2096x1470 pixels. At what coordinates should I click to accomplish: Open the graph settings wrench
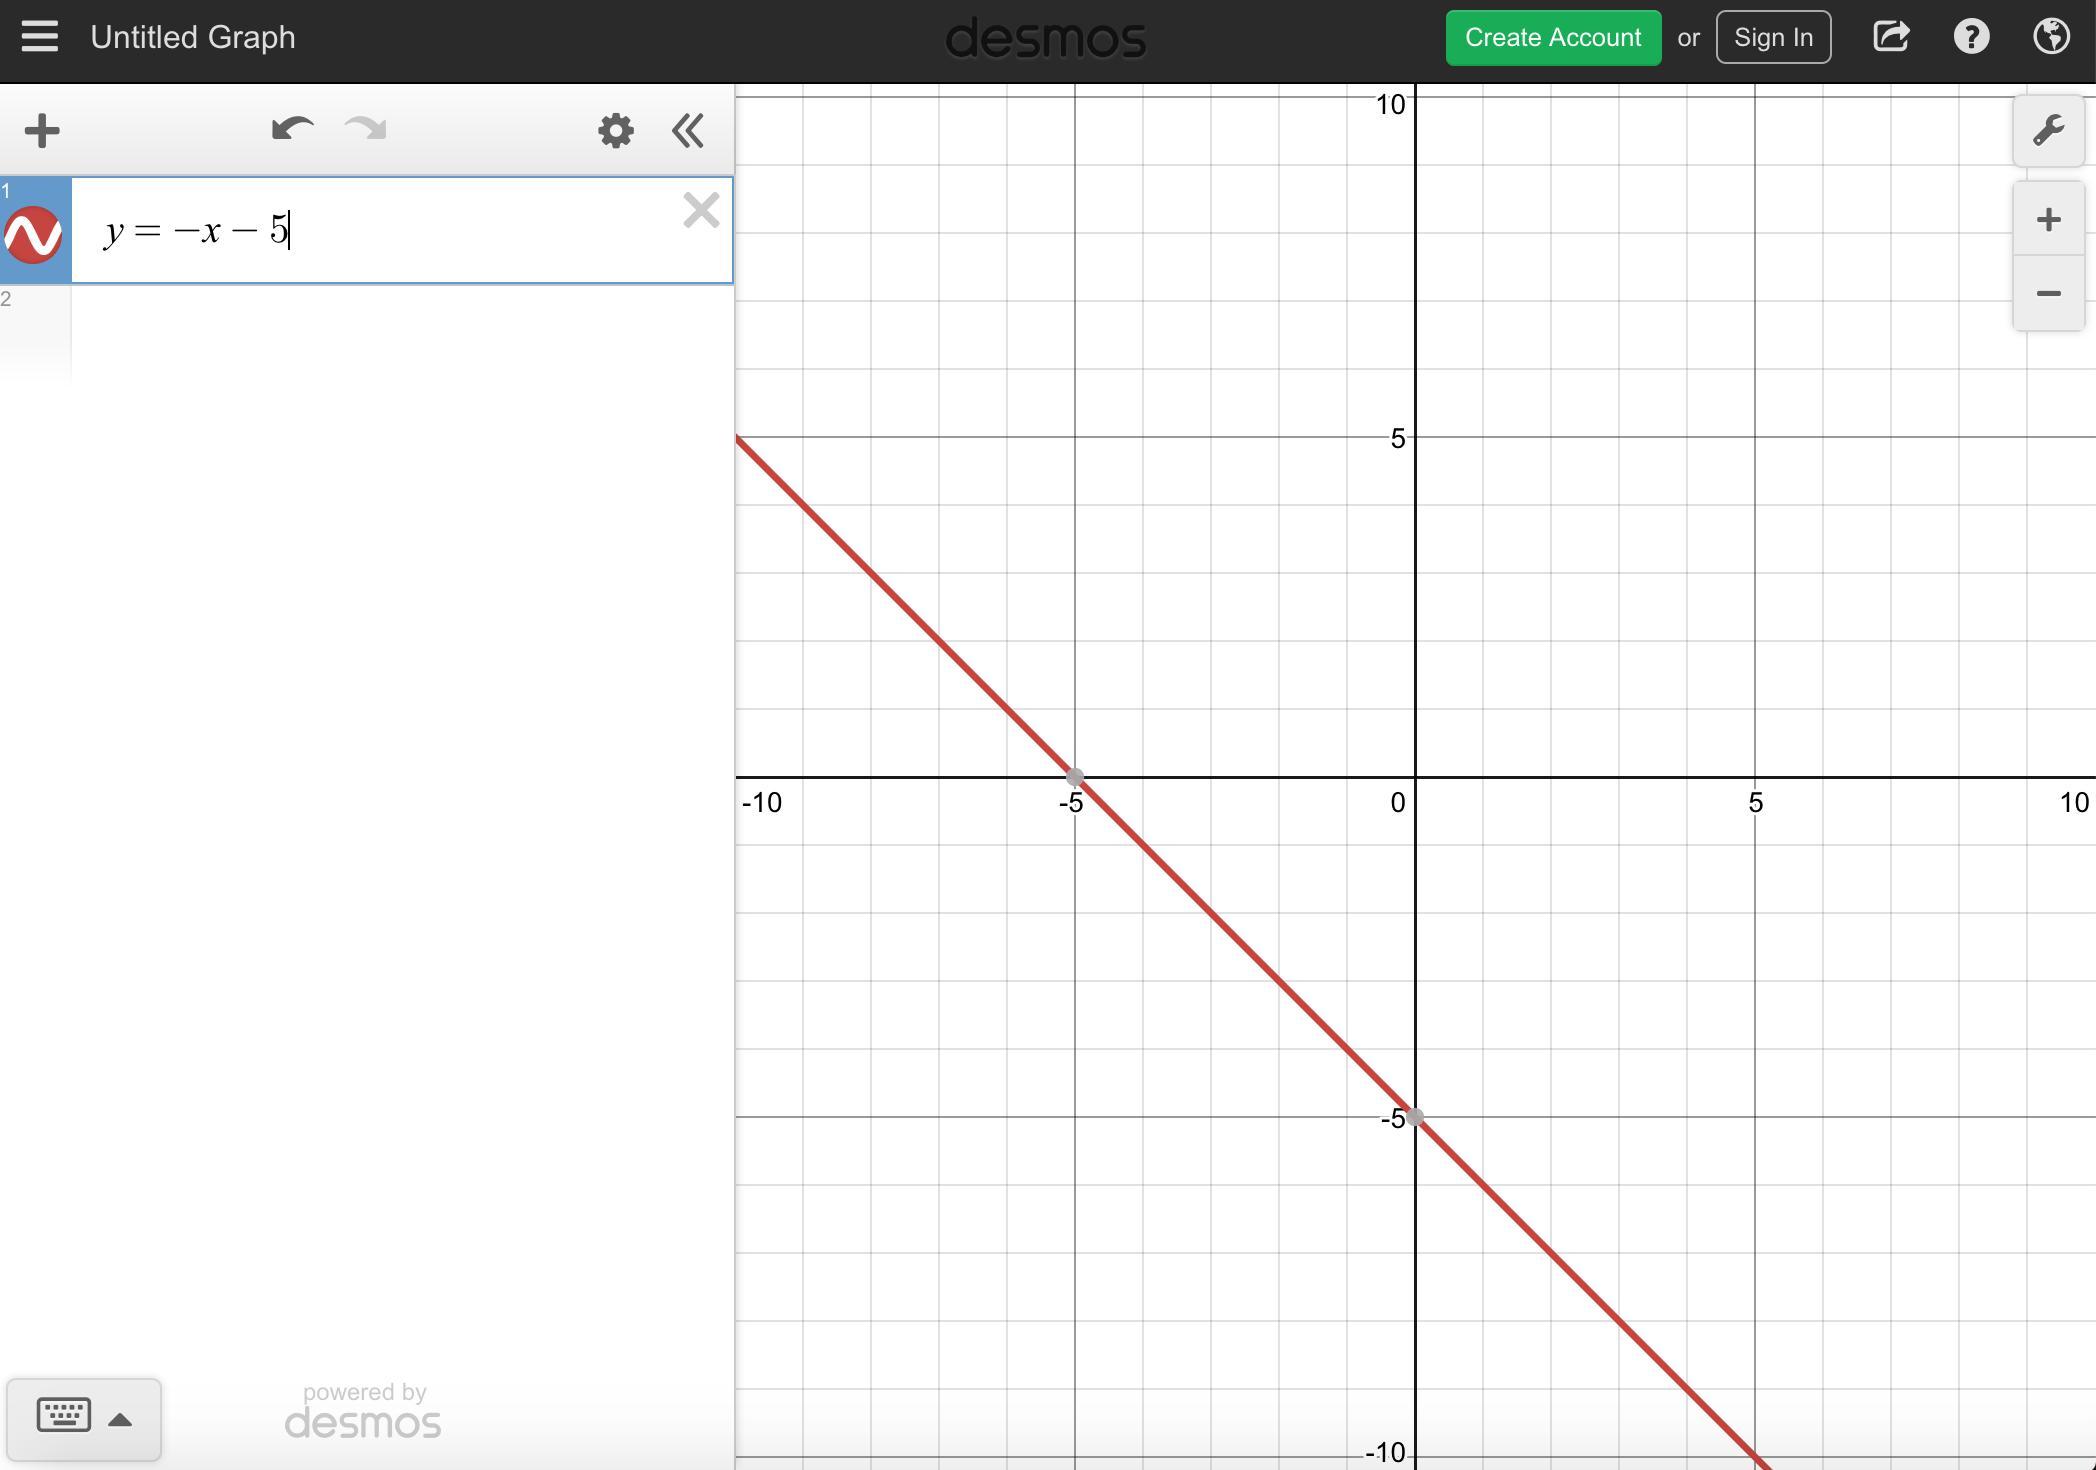tap(2048, 131)
